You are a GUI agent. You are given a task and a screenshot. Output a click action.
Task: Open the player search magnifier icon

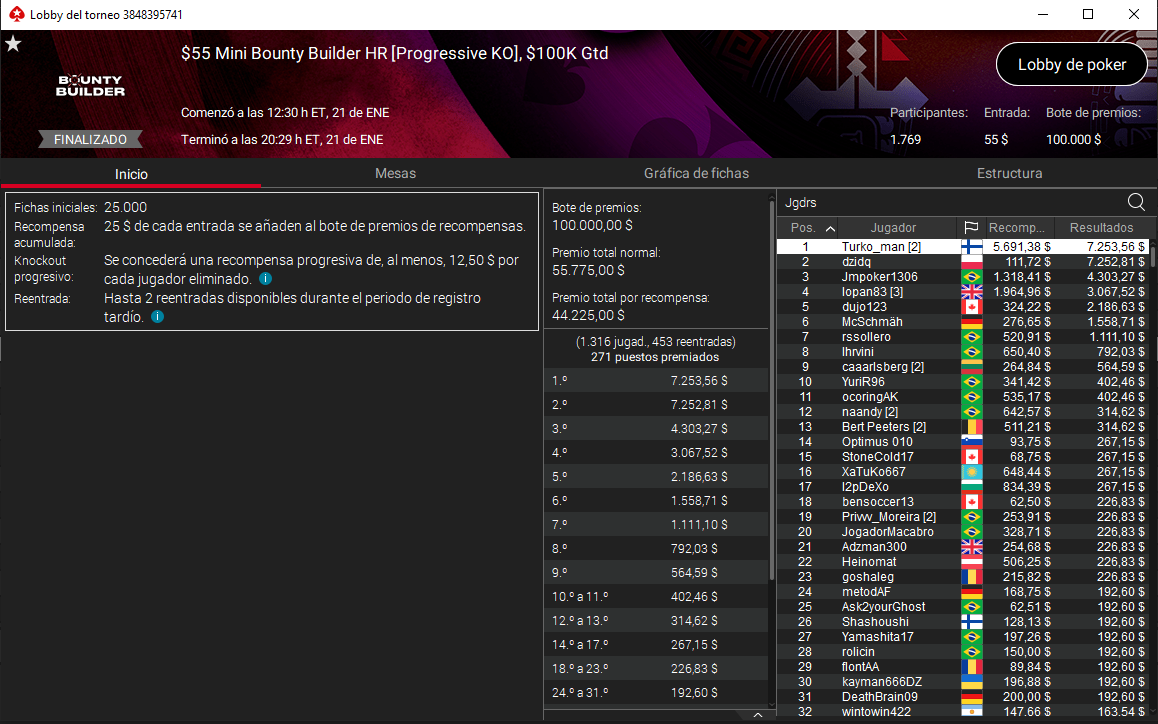tap(1136, 202)
